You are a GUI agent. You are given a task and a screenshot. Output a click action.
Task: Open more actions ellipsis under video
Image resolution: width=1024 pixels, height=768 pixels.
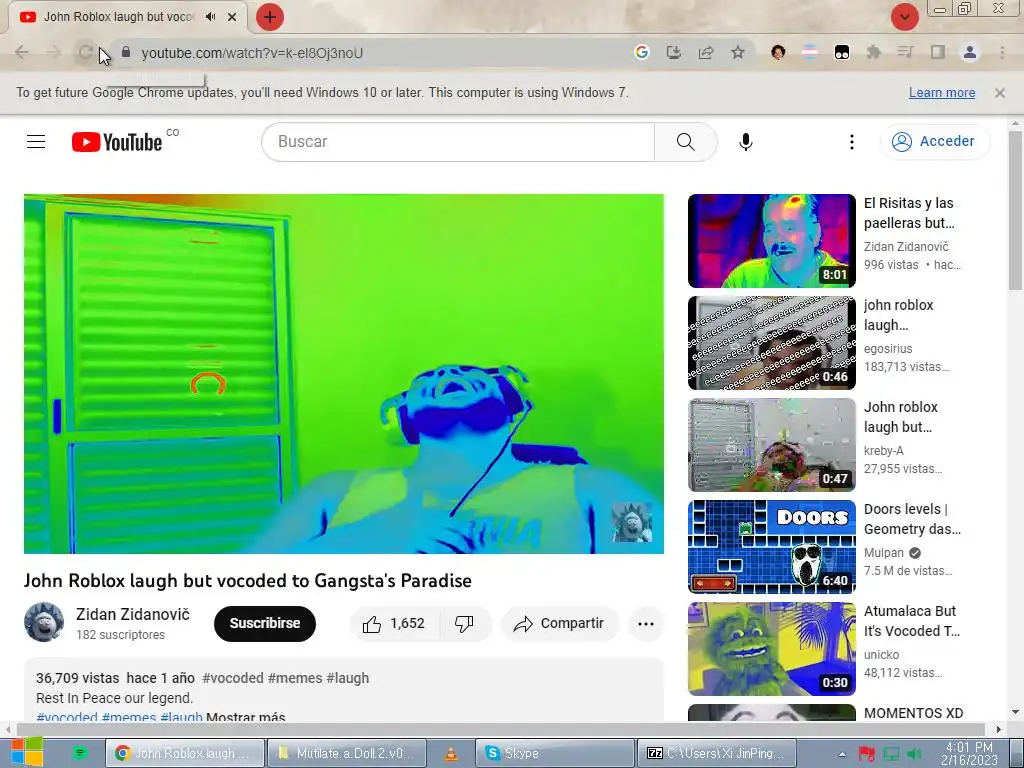(646, 624)
